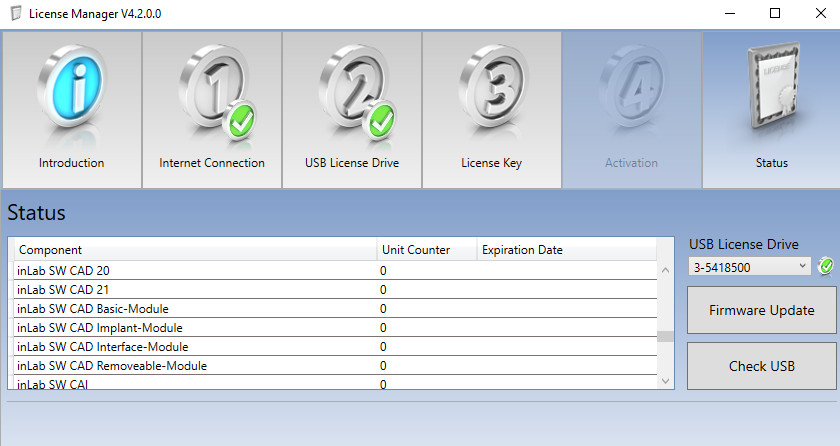Viewport: 840px width, 446px height.
Task: Switch to License Key tab label
Action: click(x=491, y=163)
